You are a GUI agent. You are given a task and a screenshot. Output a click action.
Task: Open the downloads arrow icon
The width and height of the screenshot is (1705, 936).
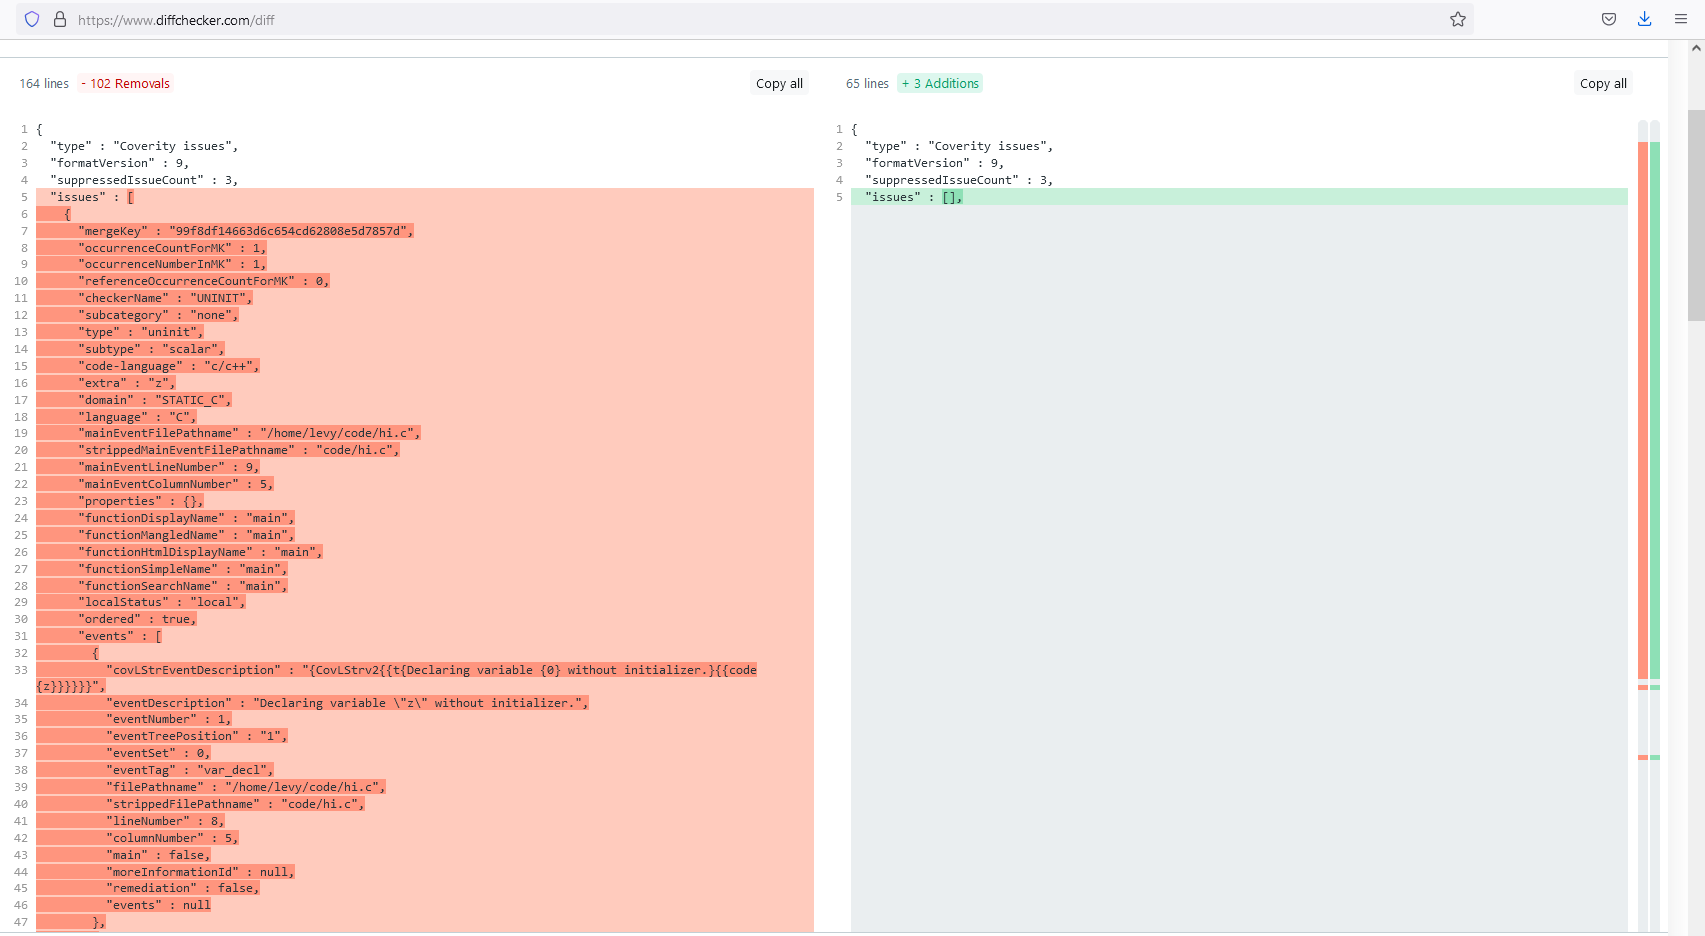(1645, 19)
